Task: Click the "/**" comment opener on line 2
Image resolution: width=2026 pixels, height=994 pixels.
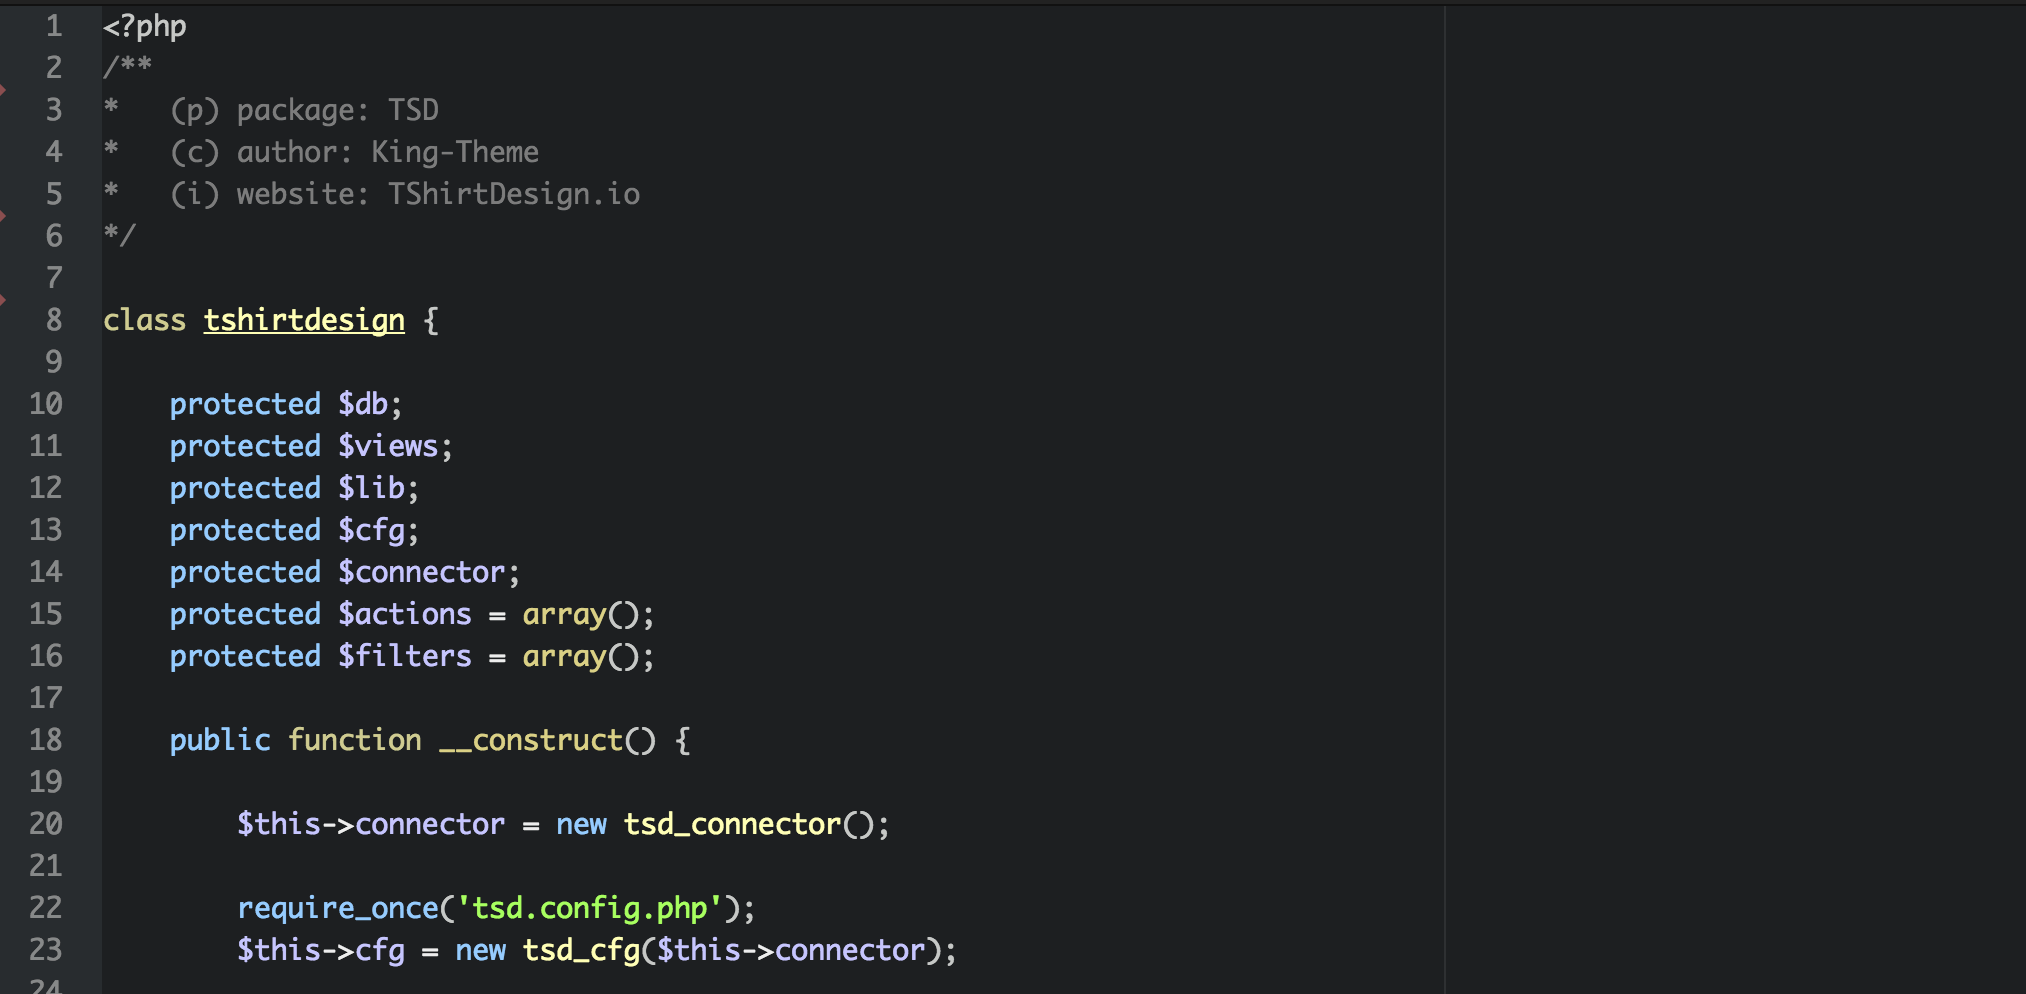Action: click(x=128, y=67)
